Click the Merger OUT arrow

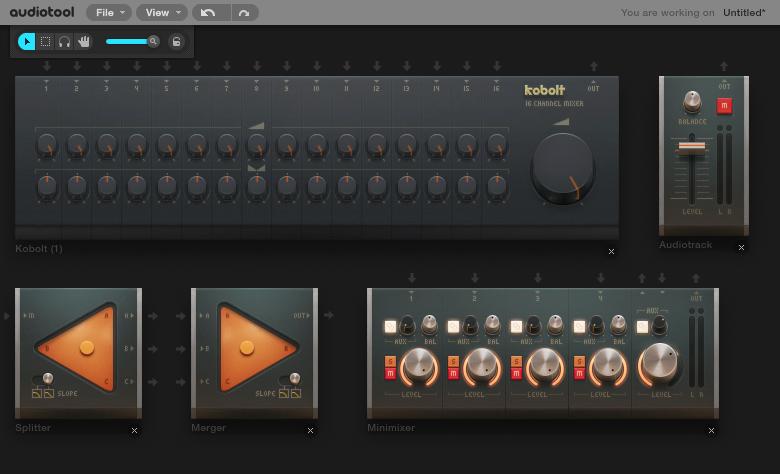tap(328, 315)
